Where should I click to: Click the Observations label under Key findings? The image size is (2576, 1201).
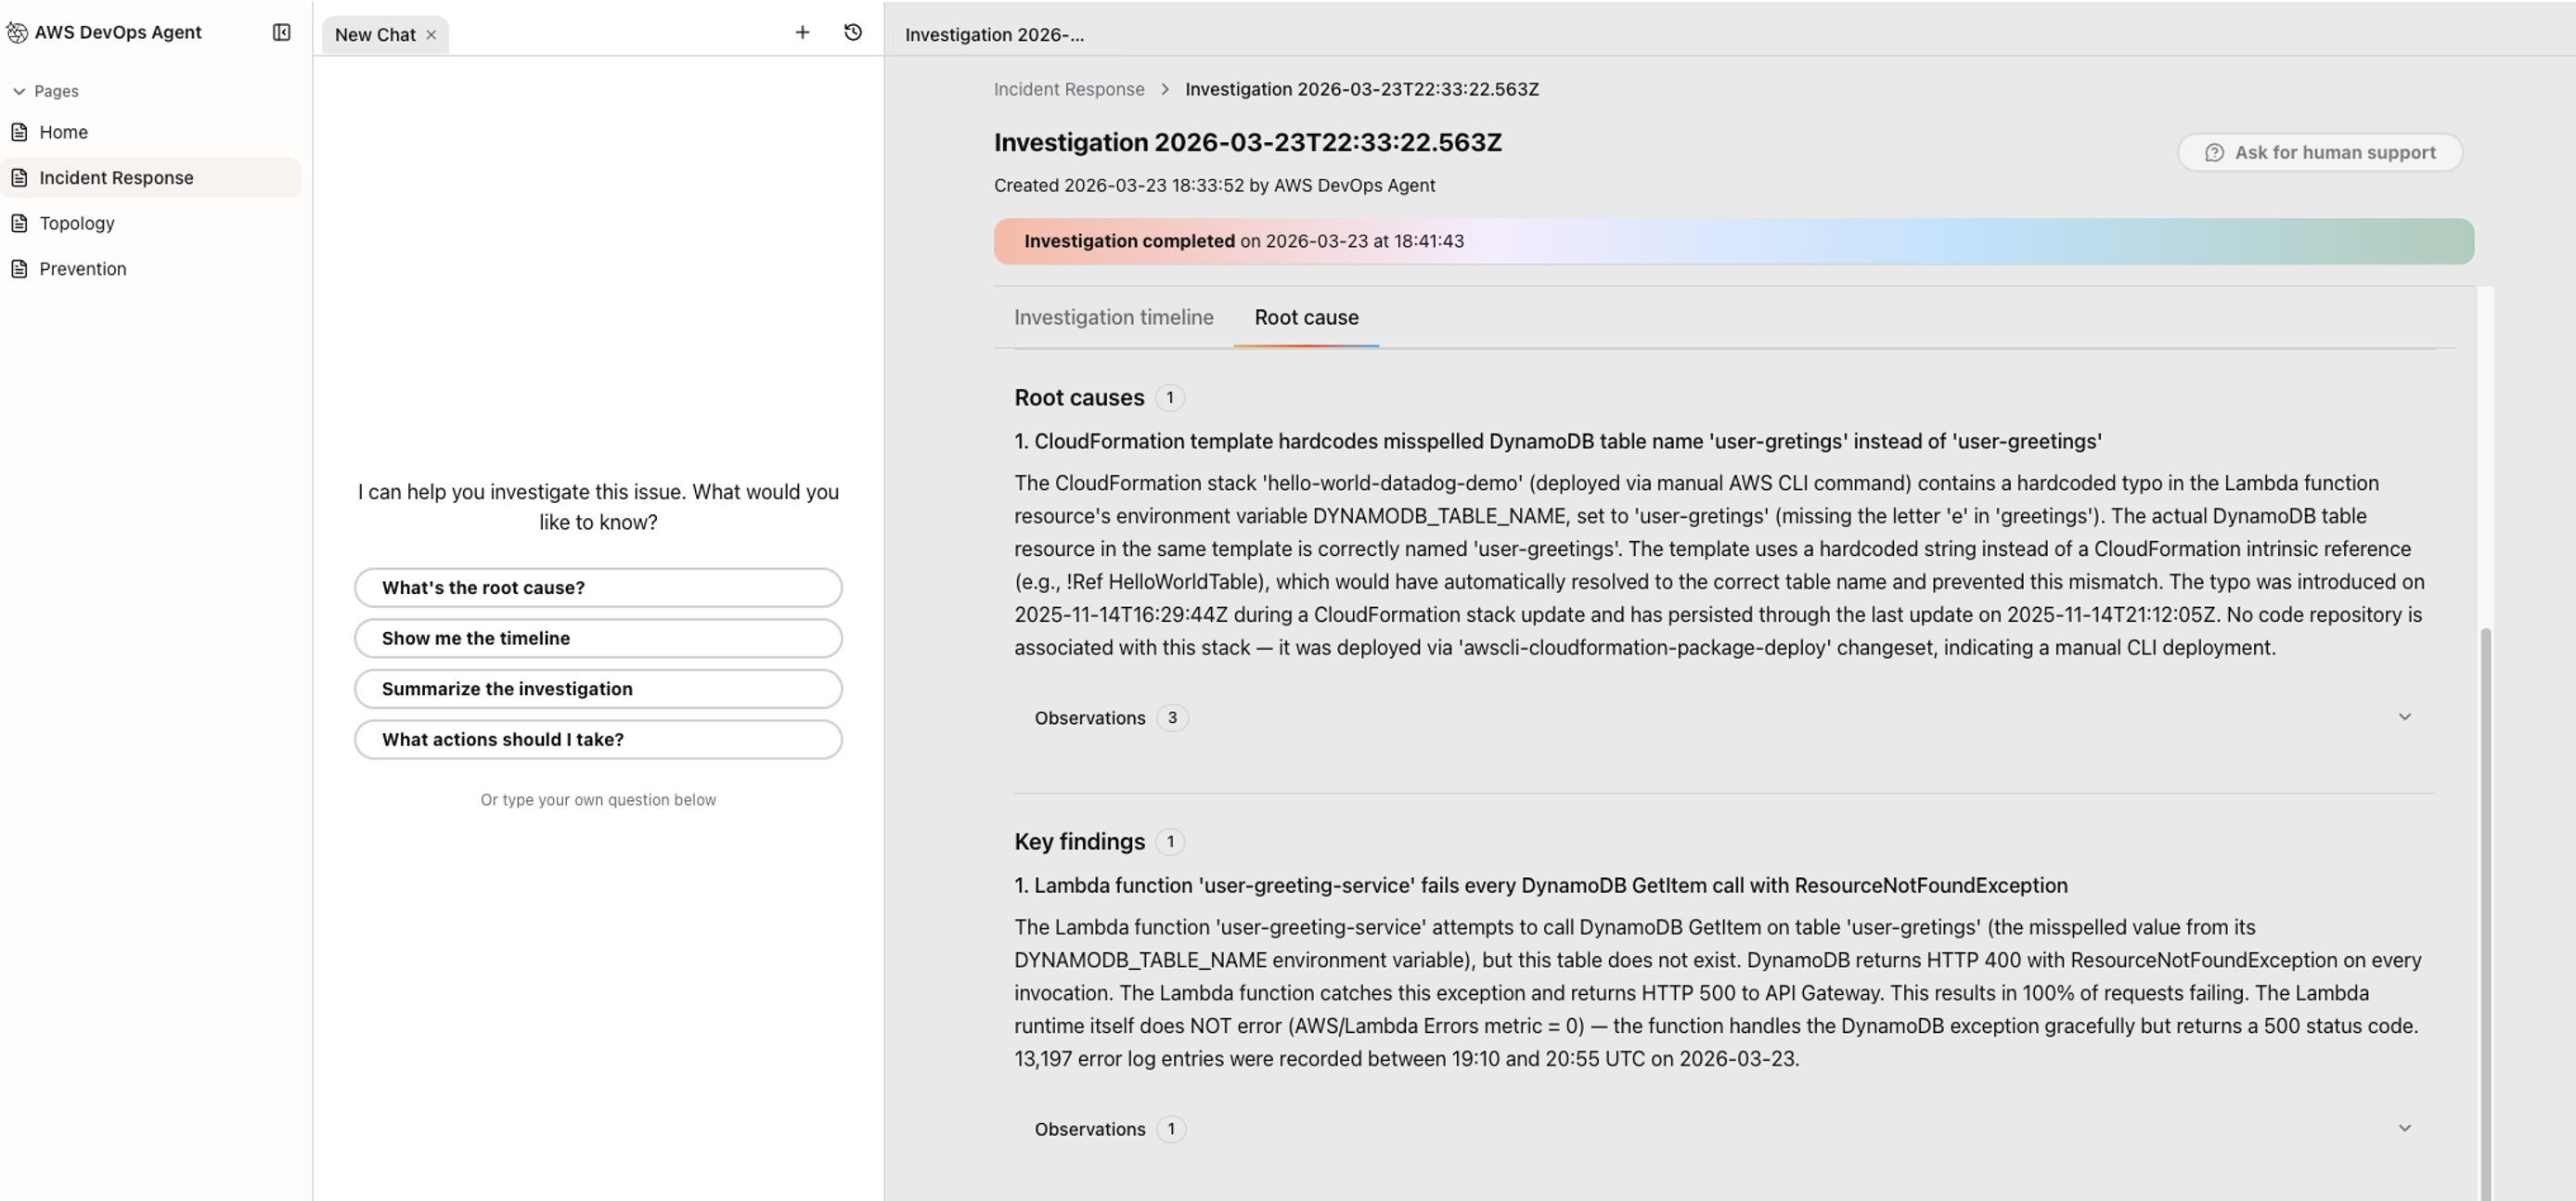(x=1090, y=1129)
